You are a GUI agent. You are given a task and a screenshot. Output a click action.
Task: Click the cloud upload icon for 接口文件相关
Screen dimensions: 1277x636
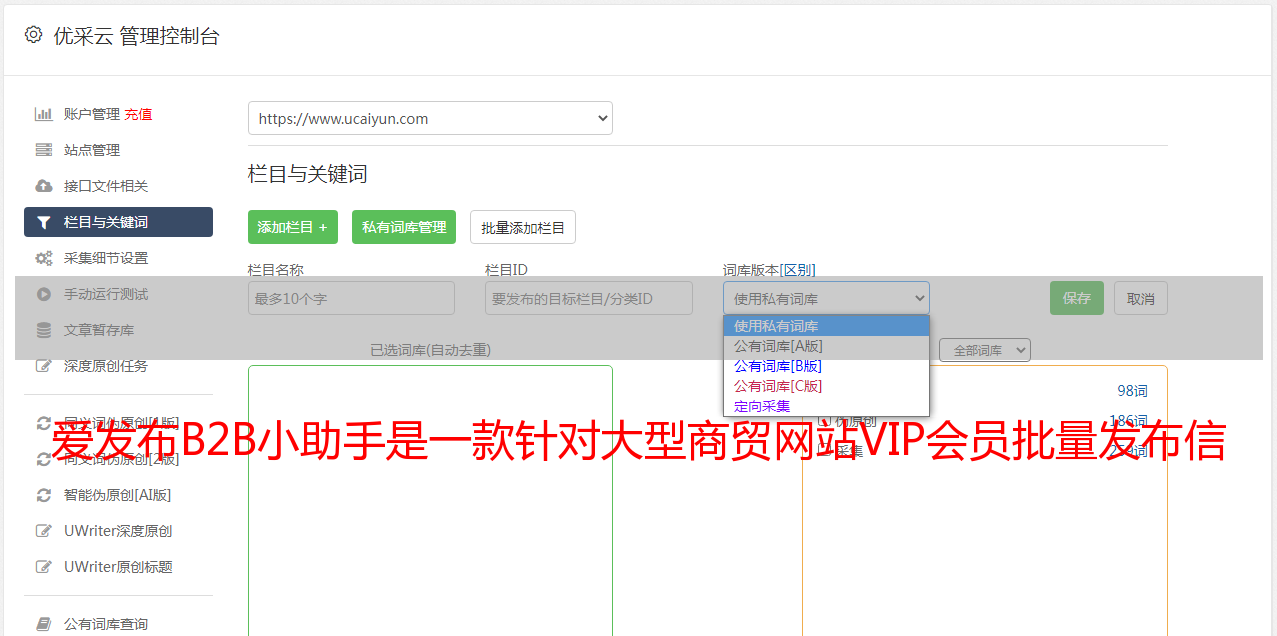(43, 186)
